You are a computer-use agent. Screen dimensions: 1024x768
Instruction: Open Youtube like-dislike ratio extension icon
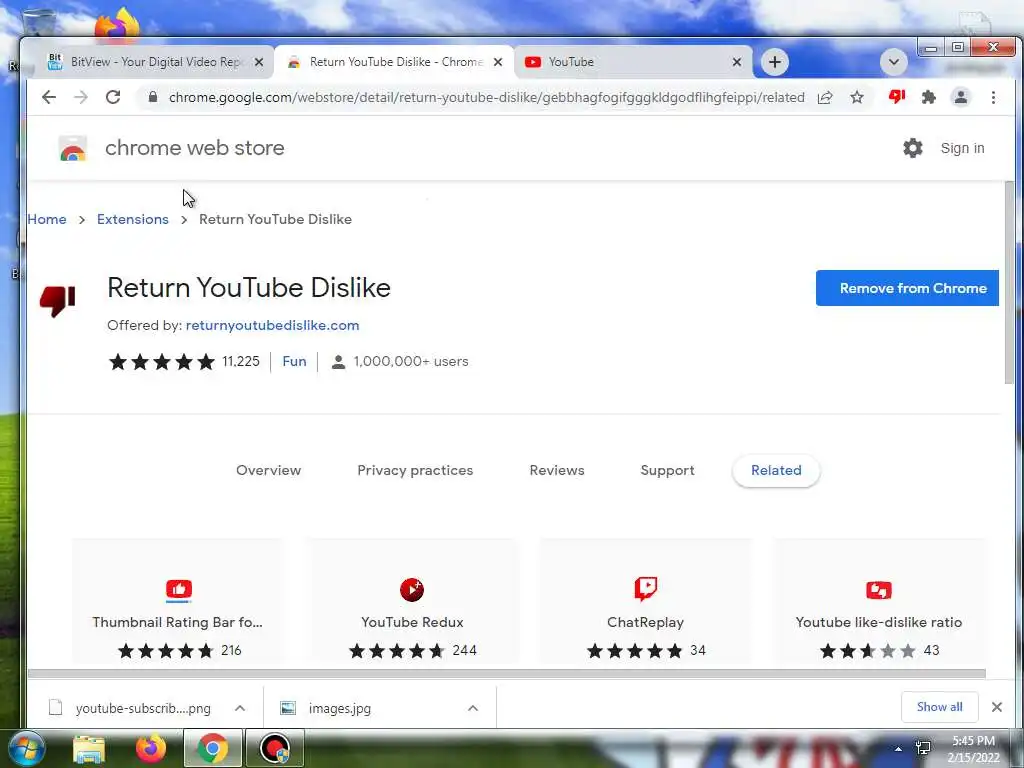pyautogui.click(x=878, y=590)
